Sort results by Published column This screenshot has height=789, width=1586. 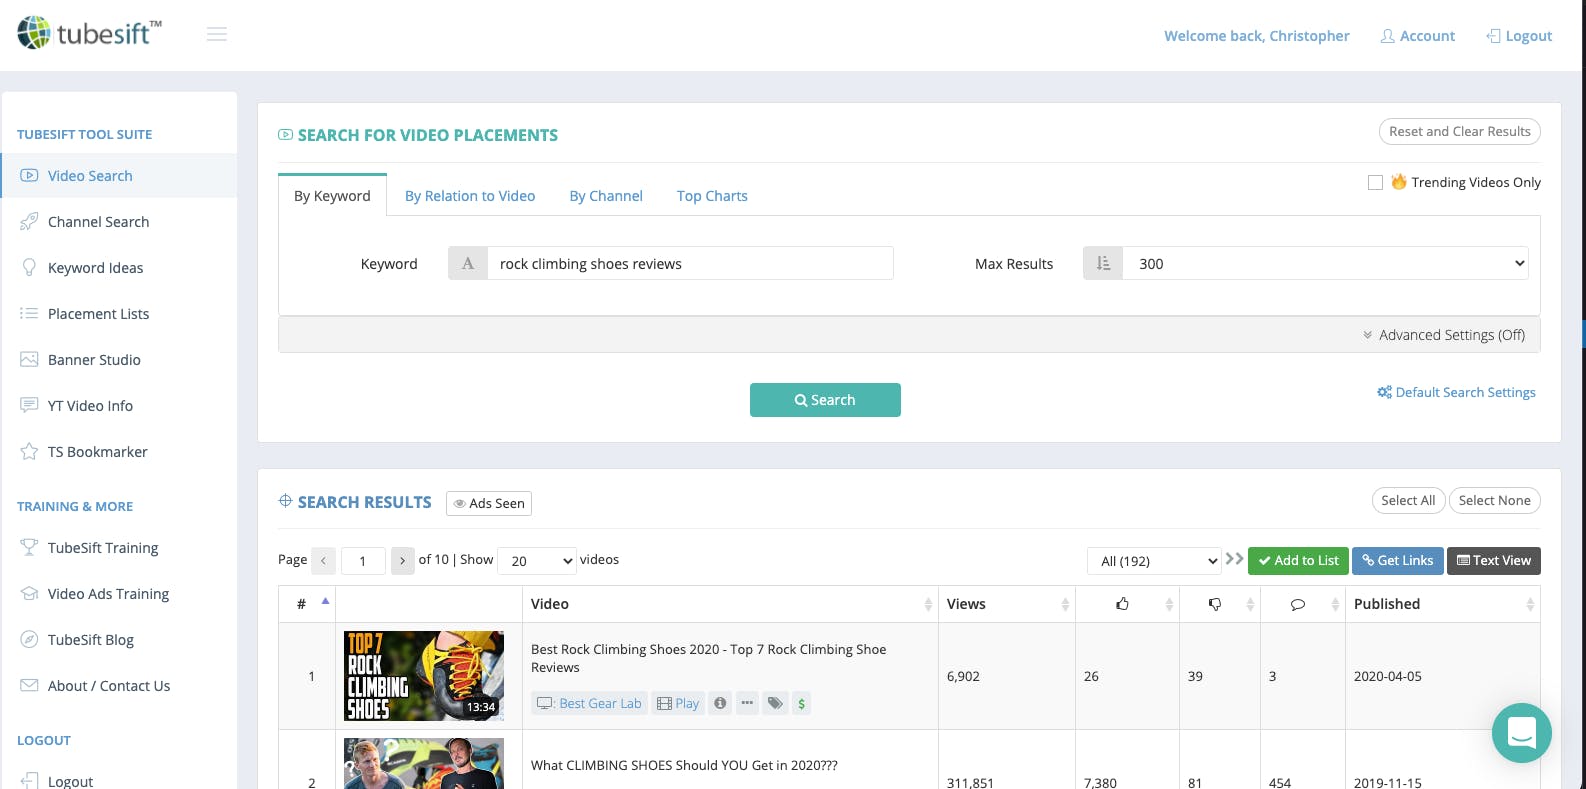(x=1443, y=604)
